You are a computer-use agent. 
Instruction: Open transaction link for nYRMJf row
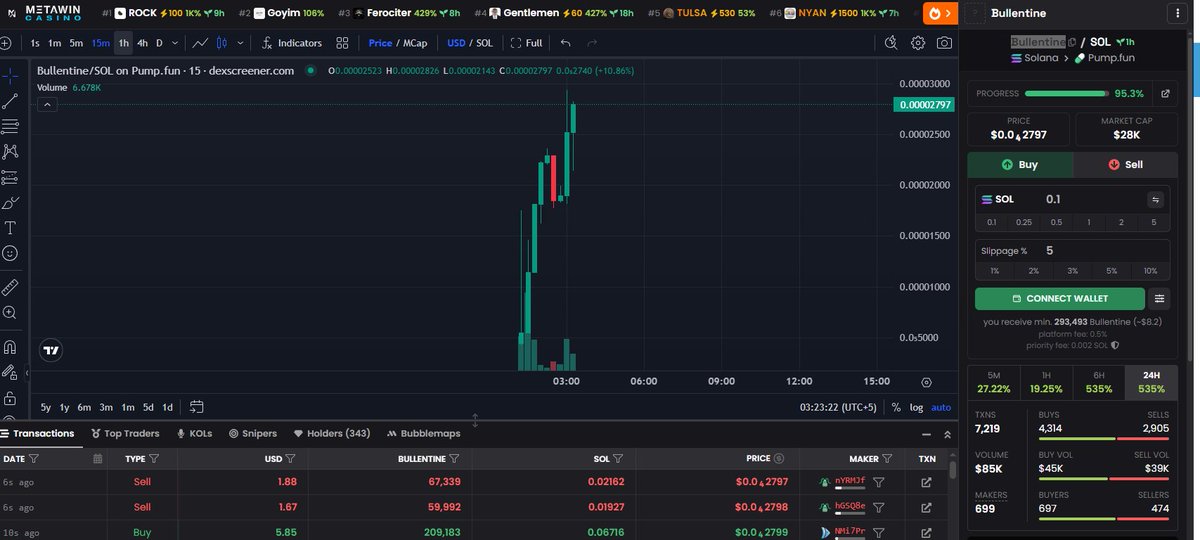[x=926, y=482]
